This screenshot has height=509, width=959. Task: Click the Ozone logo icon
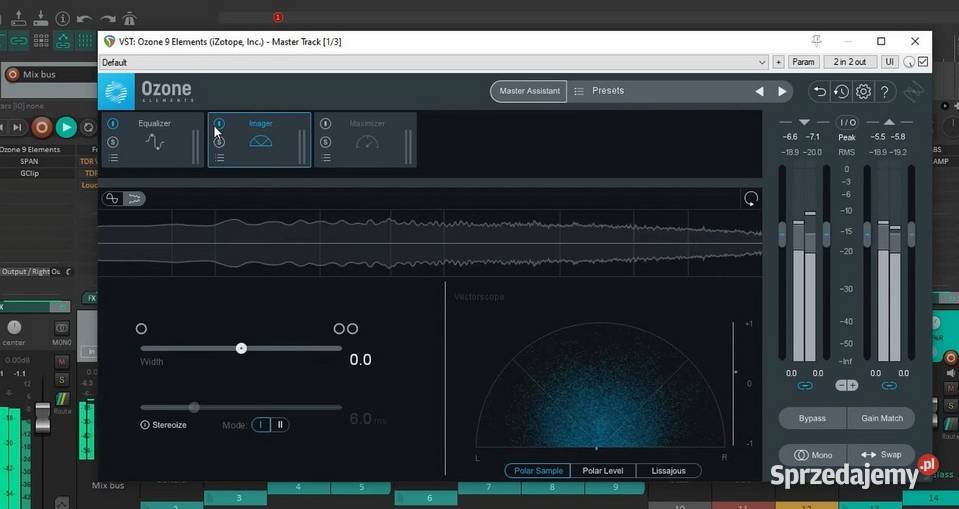[x=116, y=92]
